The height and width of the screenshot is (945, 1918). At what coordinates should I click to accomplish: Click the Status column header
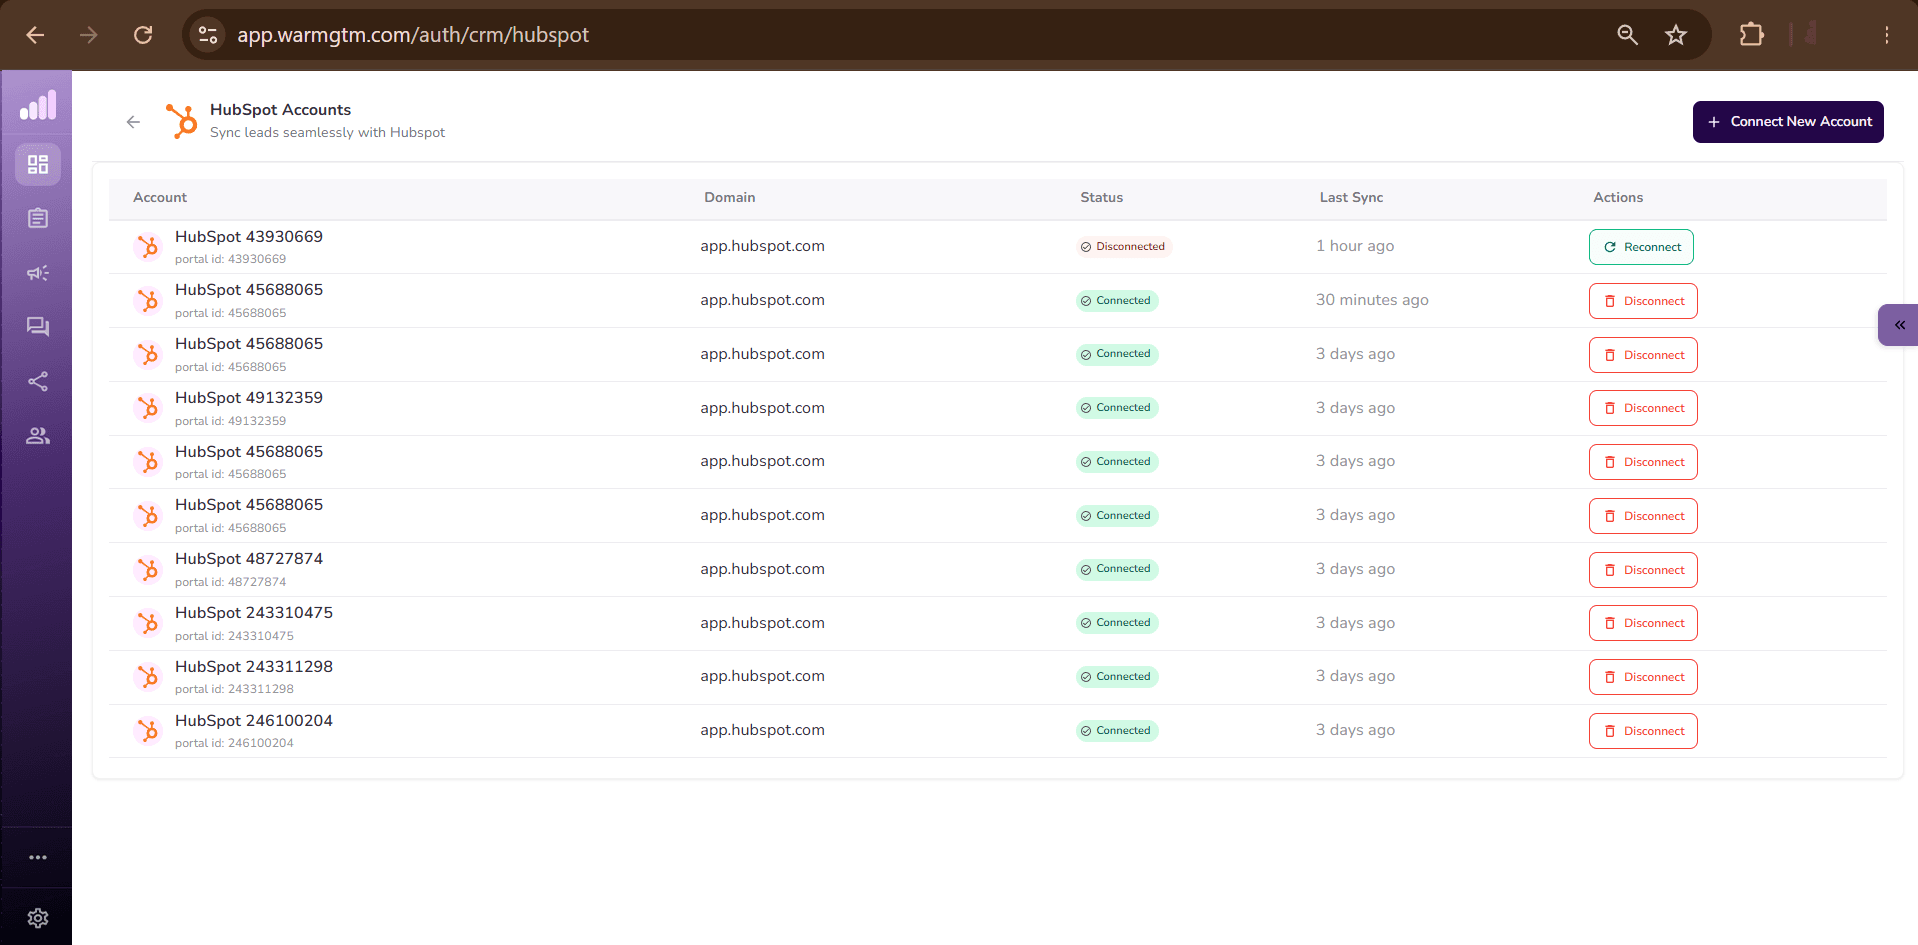1101,198
